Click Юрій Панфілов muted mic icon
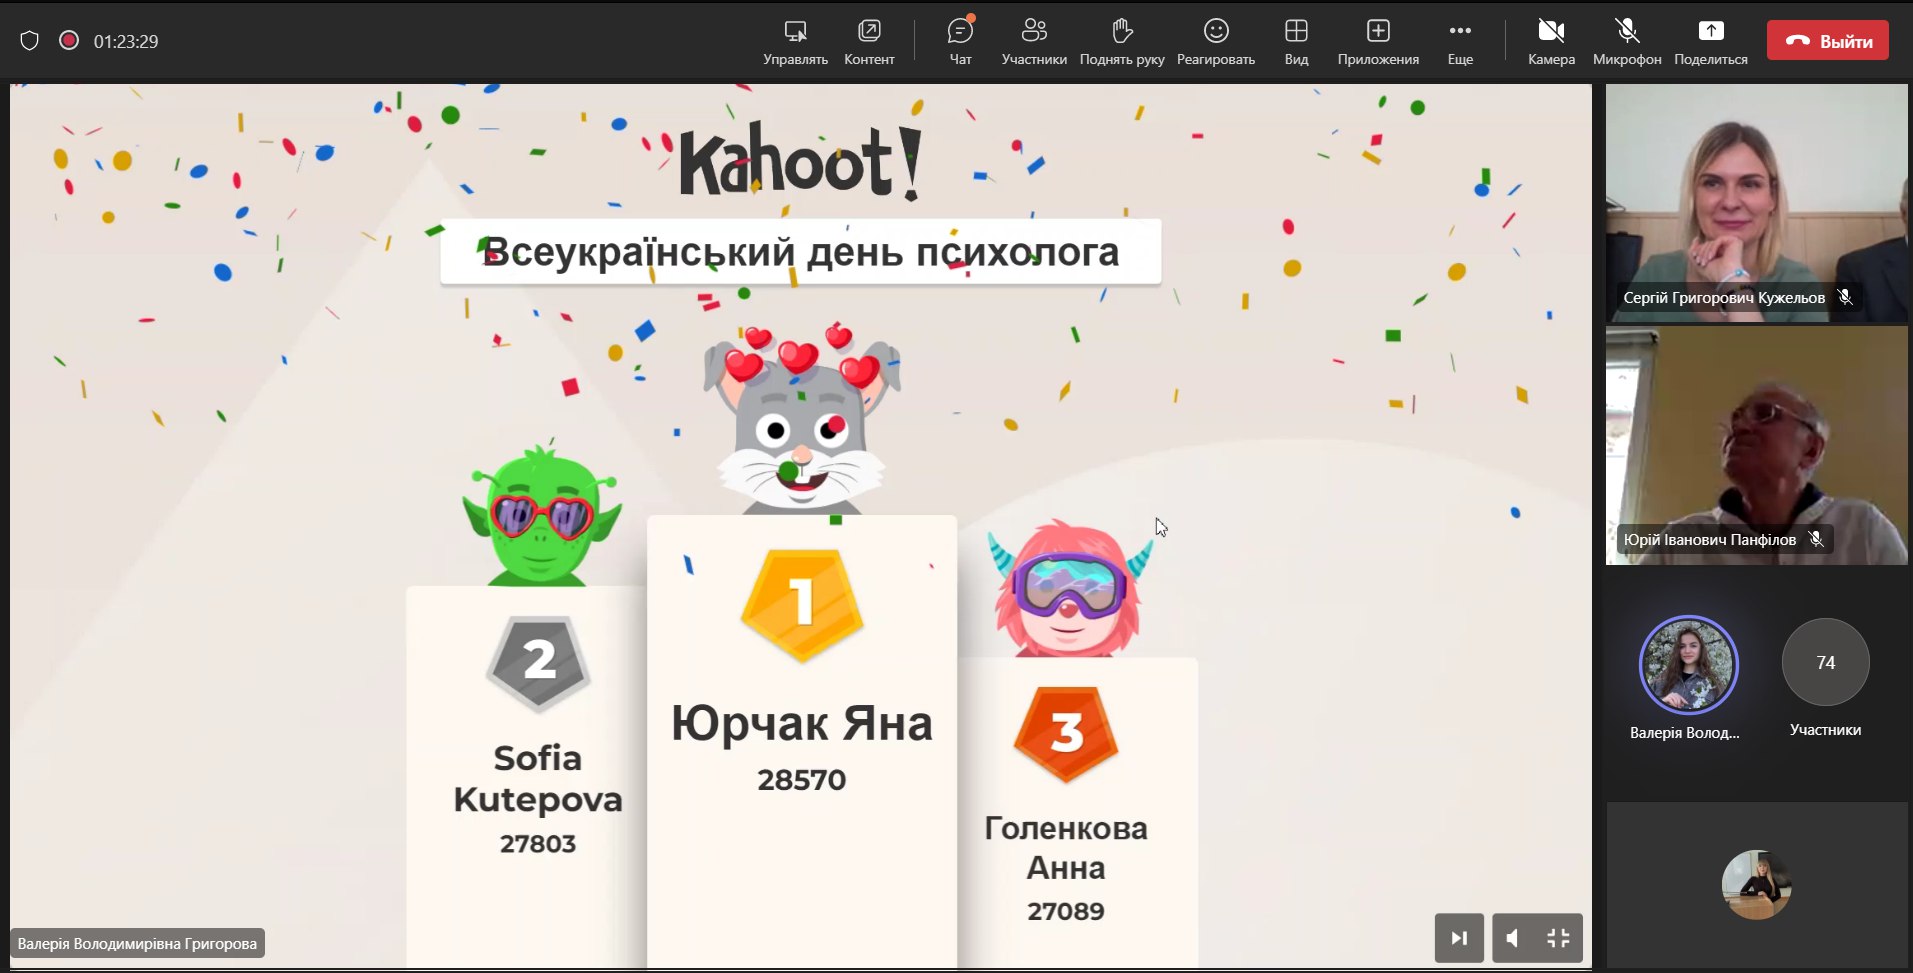The image size is (1913, 973). click(1816, 539)
